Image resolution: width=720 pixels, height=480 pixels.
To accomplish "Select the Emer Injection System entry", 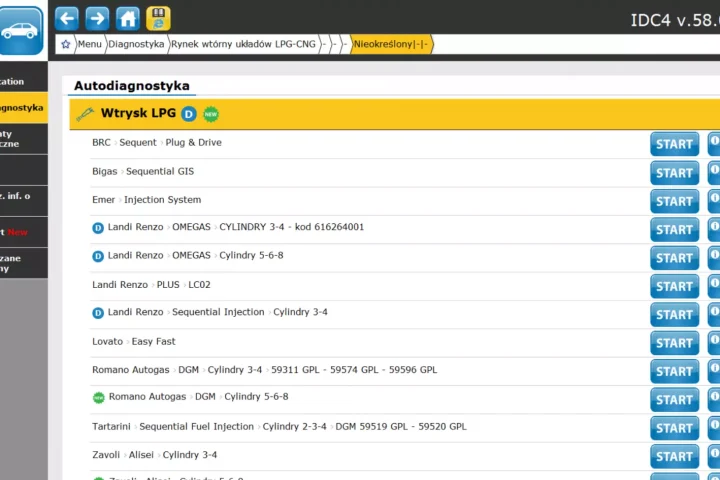I will click(x=146, y=200).
